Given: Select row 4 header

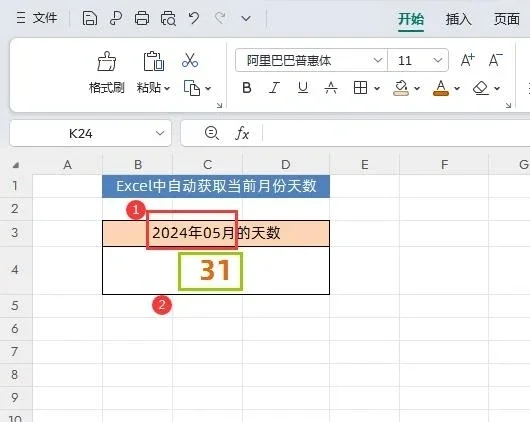Looking at the screenshot, I should click(x=16, y=270).
